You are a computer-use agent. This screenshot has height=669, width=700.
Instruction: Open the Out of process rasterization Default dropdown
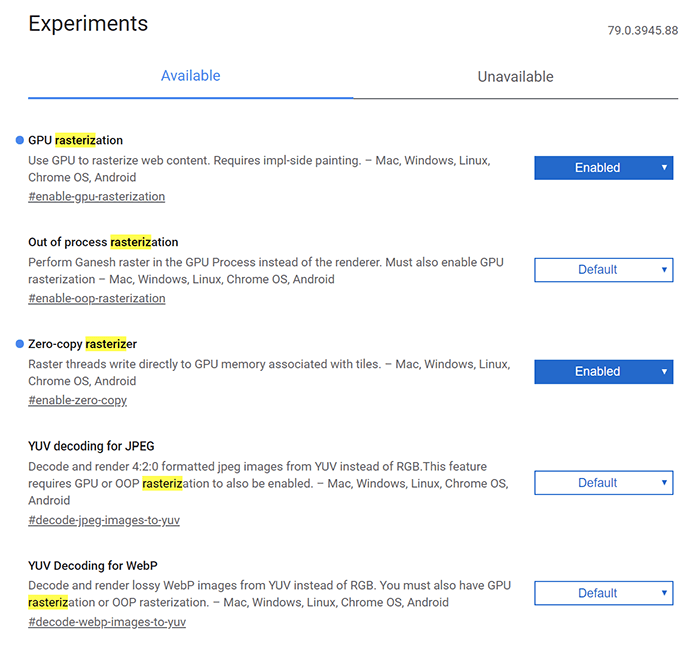tap(604, 270)
